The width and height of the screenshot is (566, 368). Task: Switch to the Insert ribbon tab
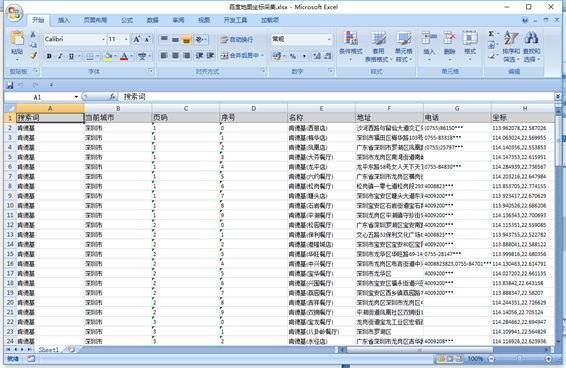[64, 20]
